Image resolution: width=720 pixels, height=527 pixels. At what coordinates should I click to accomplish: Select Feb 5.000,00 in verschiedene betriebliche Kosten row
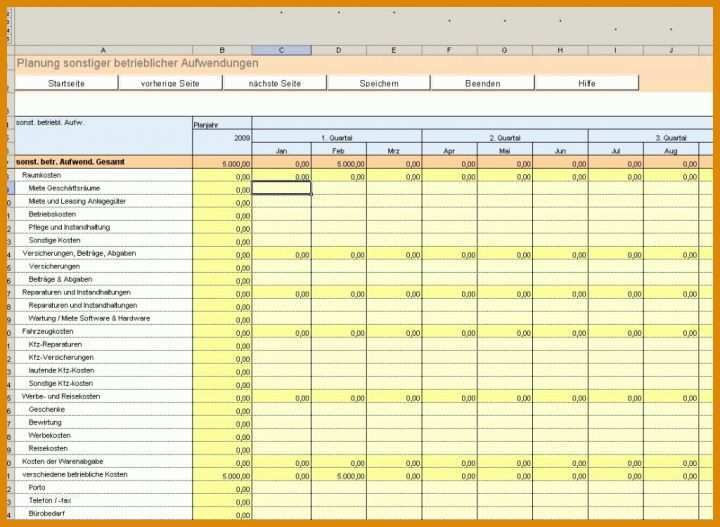339,476
